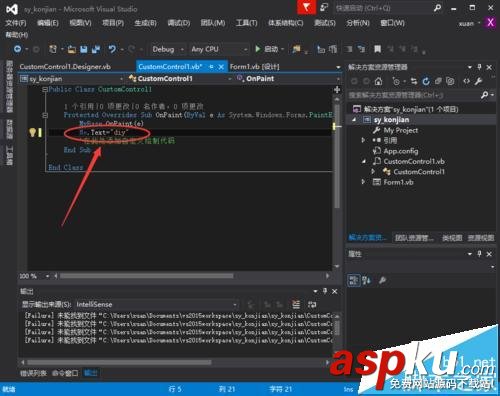Click the property pages wrench in Properties panel

coord(382,280)
